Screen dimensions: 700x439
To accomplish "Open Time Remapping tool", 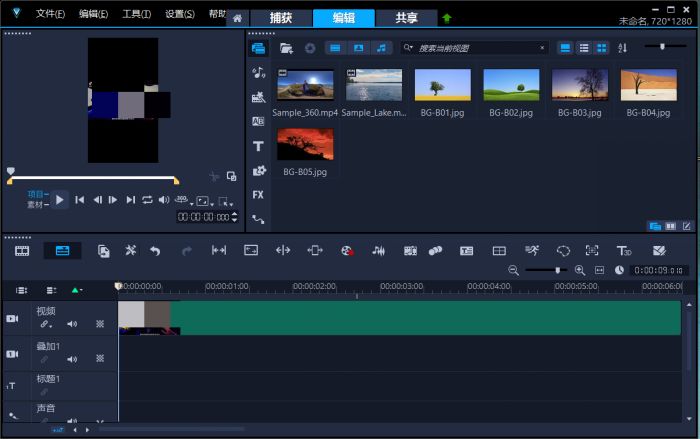I will pos(532,251).
